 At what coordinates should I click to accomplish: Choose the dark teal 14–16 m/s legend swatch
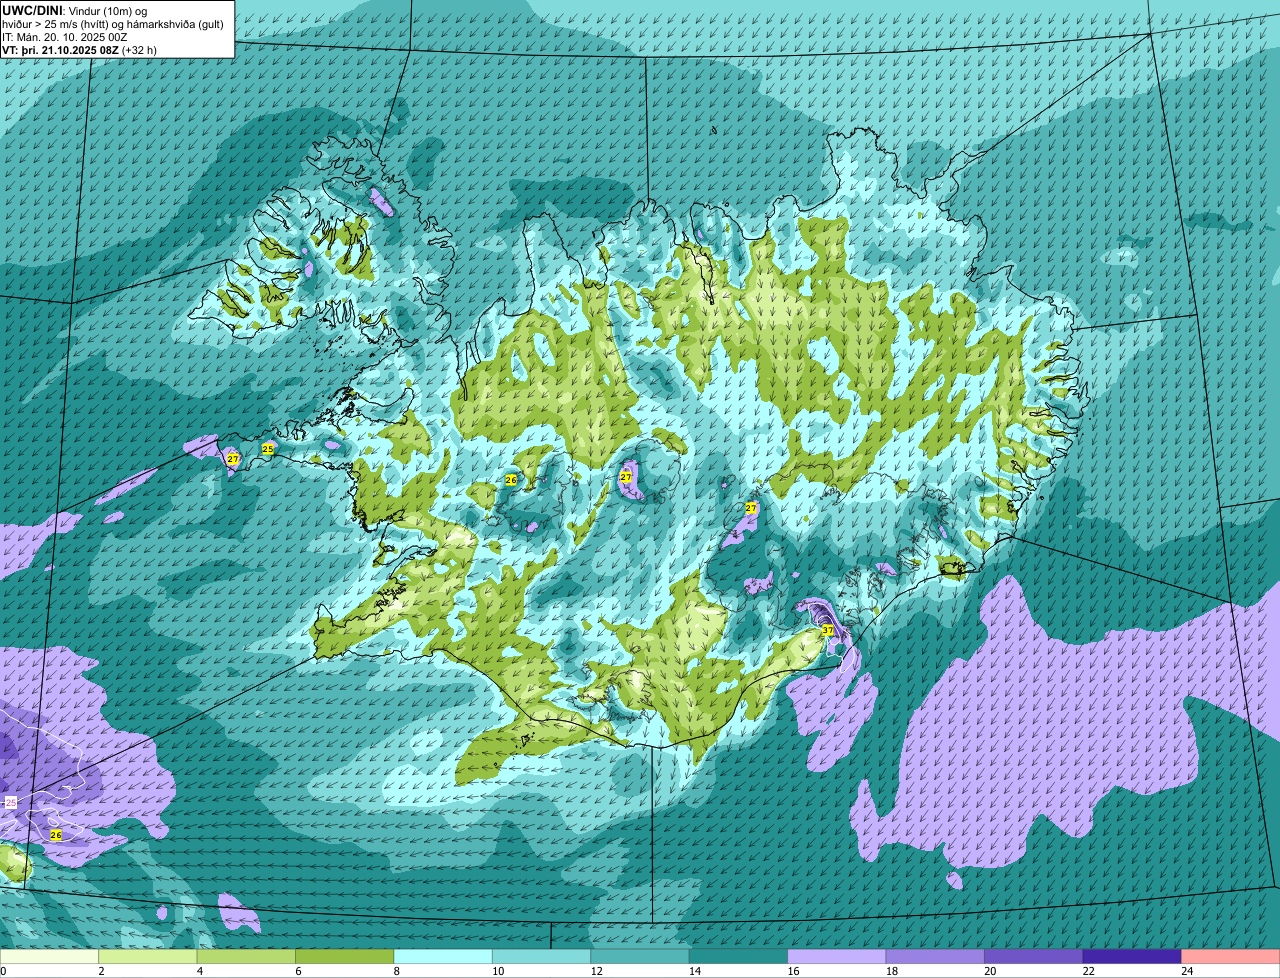click(738, 956)
